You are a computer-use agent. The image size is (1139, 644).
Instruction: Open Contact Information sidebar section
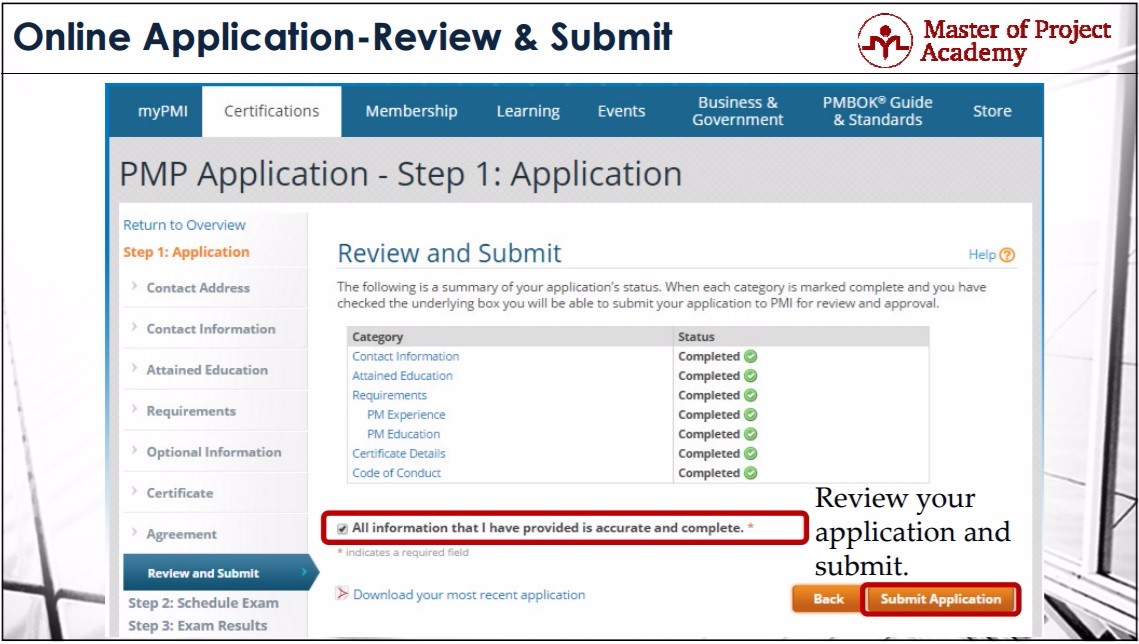[x=211, y=329]
